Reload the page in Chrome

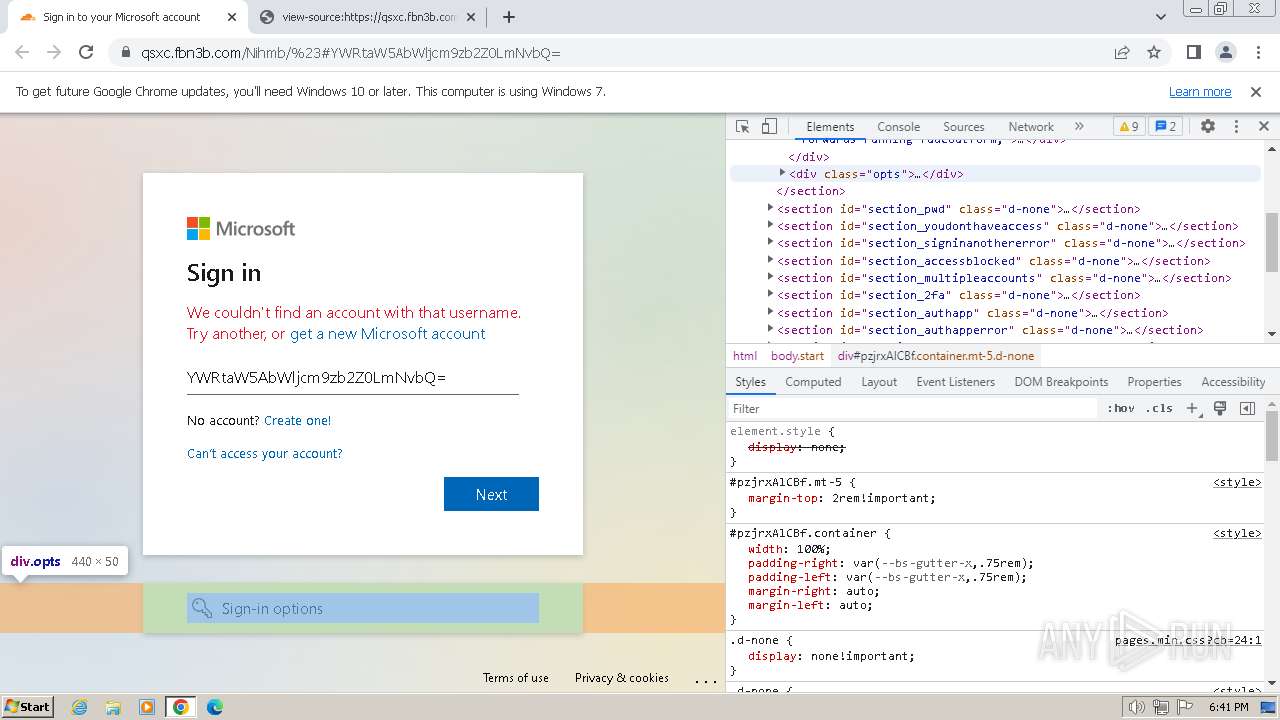86,52
